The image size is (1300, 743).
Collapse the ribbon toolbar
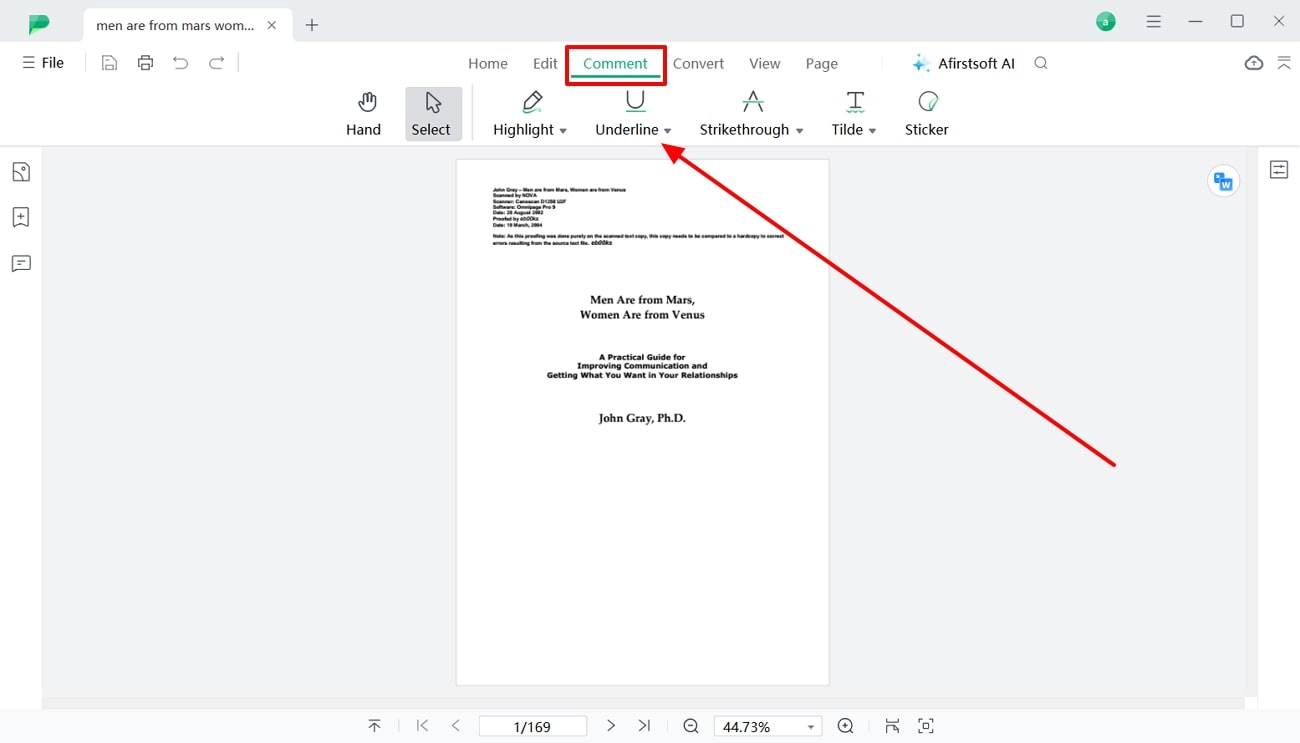1284,63
